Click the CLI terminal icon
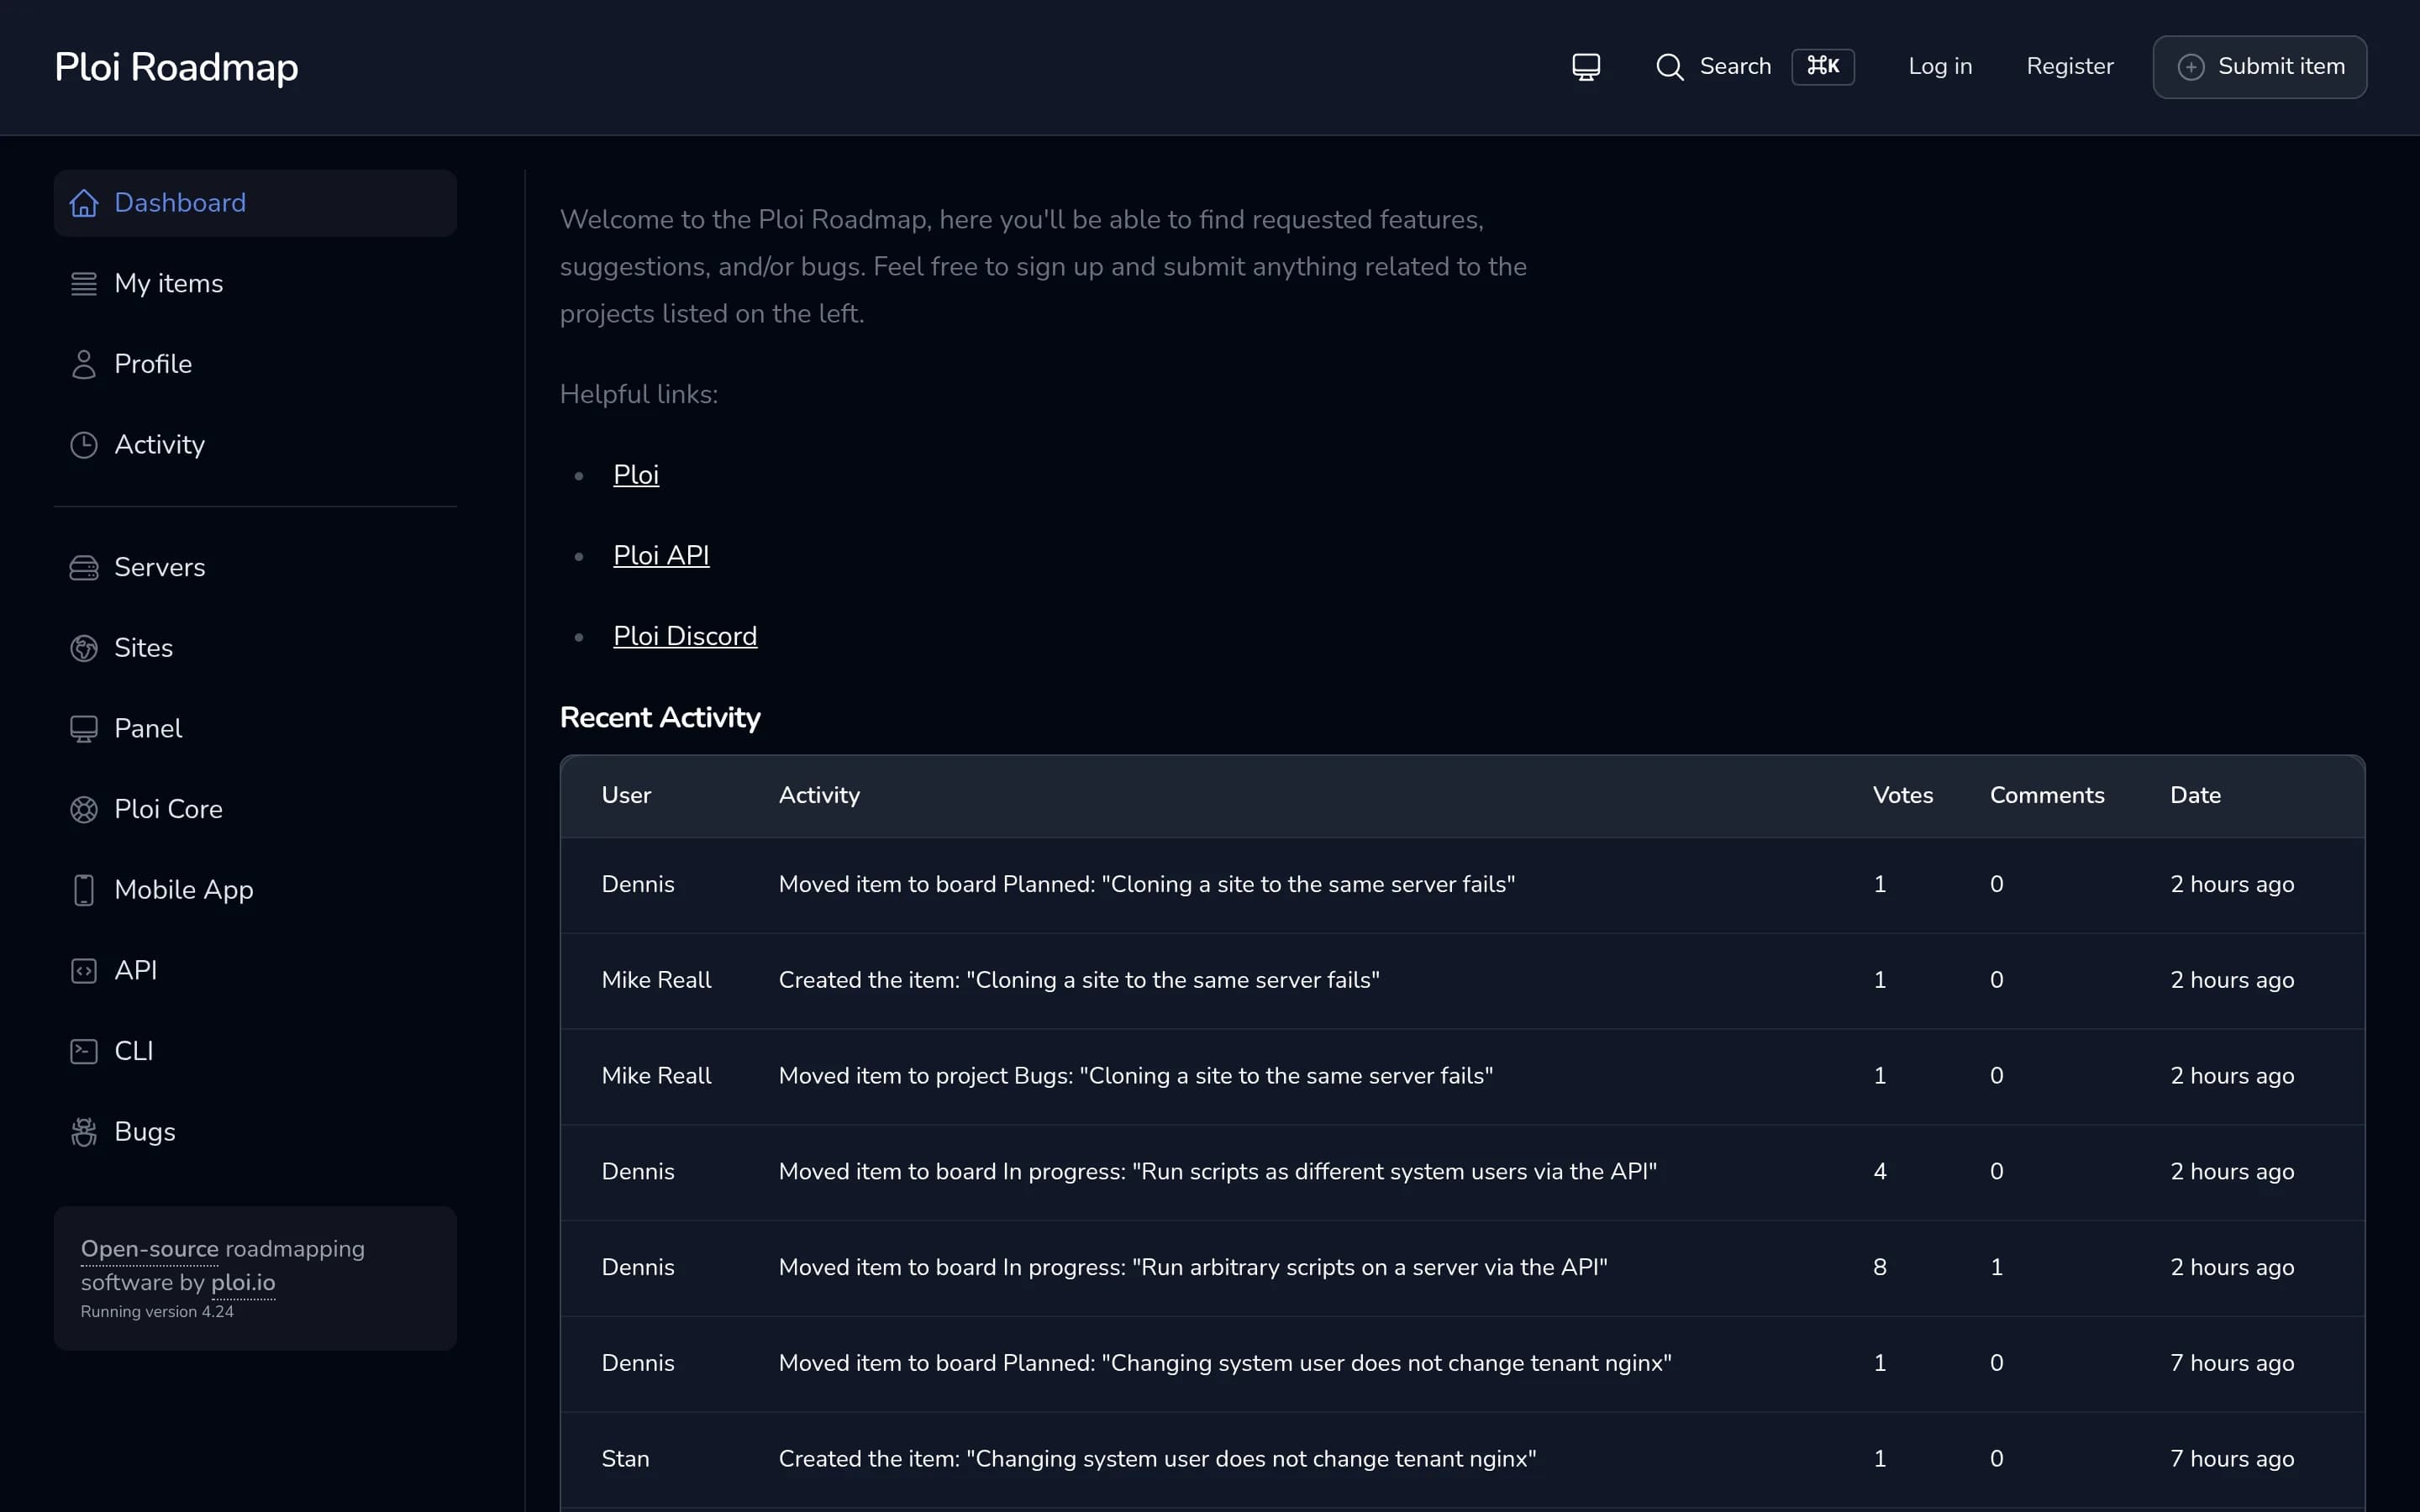This screenshot has height=1512, width=2420. [84, 1051]
